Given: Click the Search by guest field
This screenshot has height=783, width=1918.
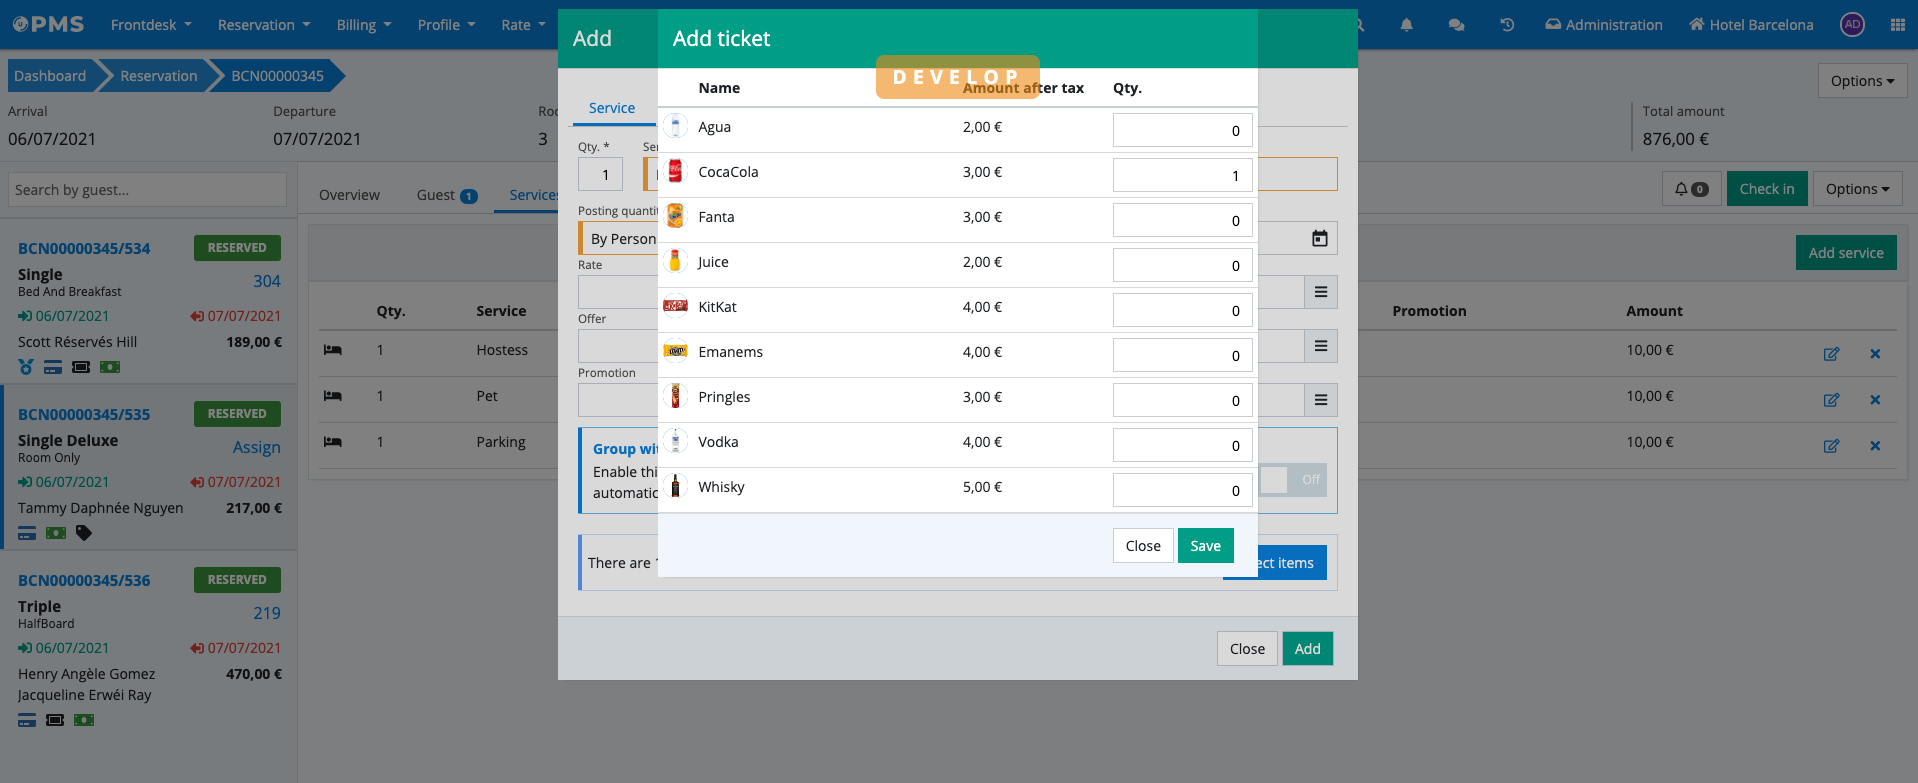Looking at the screenshot, I should pos(147,190).
